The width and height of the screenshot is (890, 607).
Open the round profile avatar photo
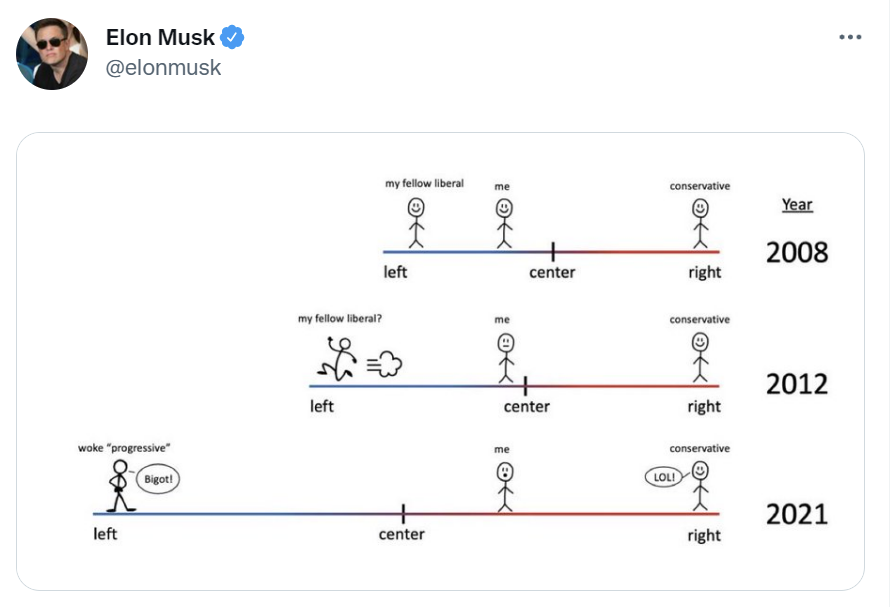point(52,53)
